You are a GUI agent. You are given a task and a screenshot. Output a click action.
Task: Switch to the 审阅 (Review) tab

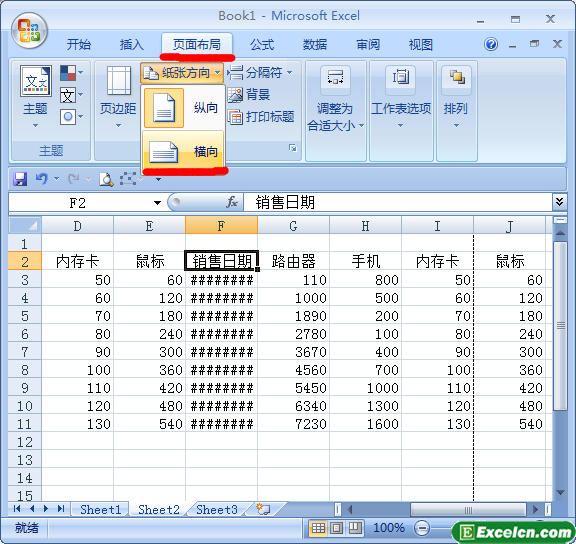(368, 45)
